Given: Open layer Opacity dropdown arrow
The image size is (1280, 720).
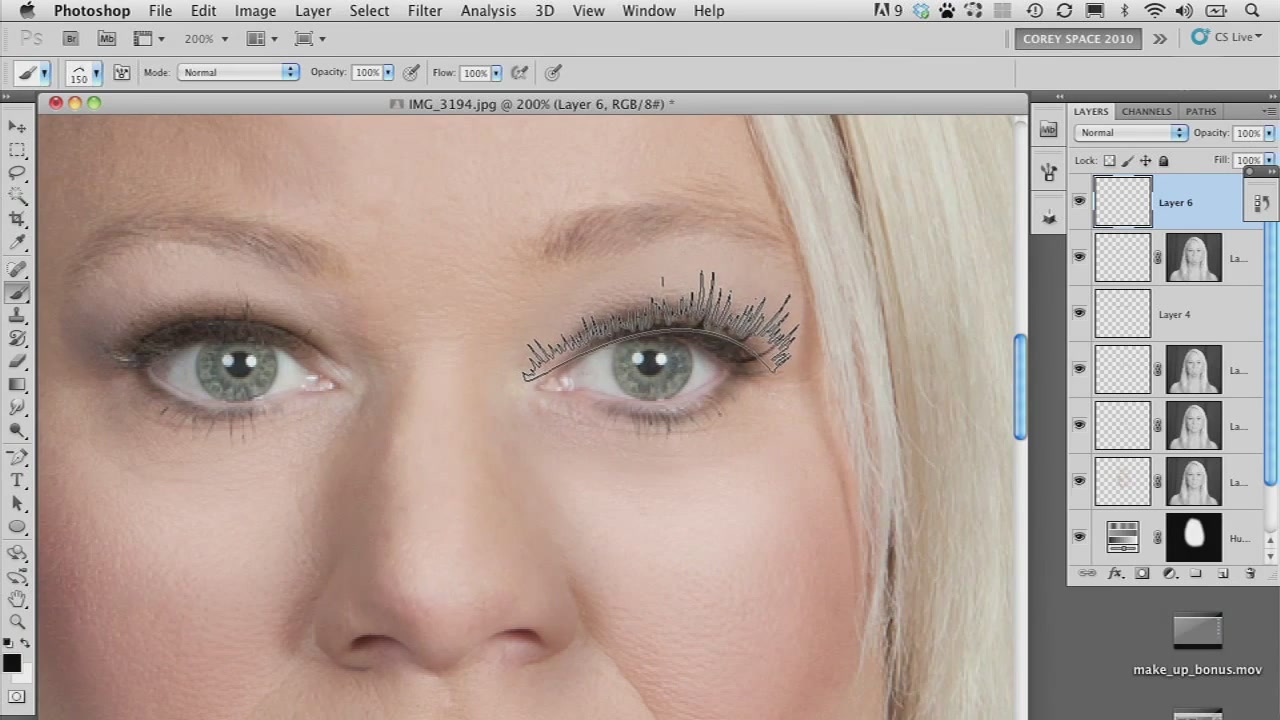Looking at the screenshot, I should coord(1269,133).
